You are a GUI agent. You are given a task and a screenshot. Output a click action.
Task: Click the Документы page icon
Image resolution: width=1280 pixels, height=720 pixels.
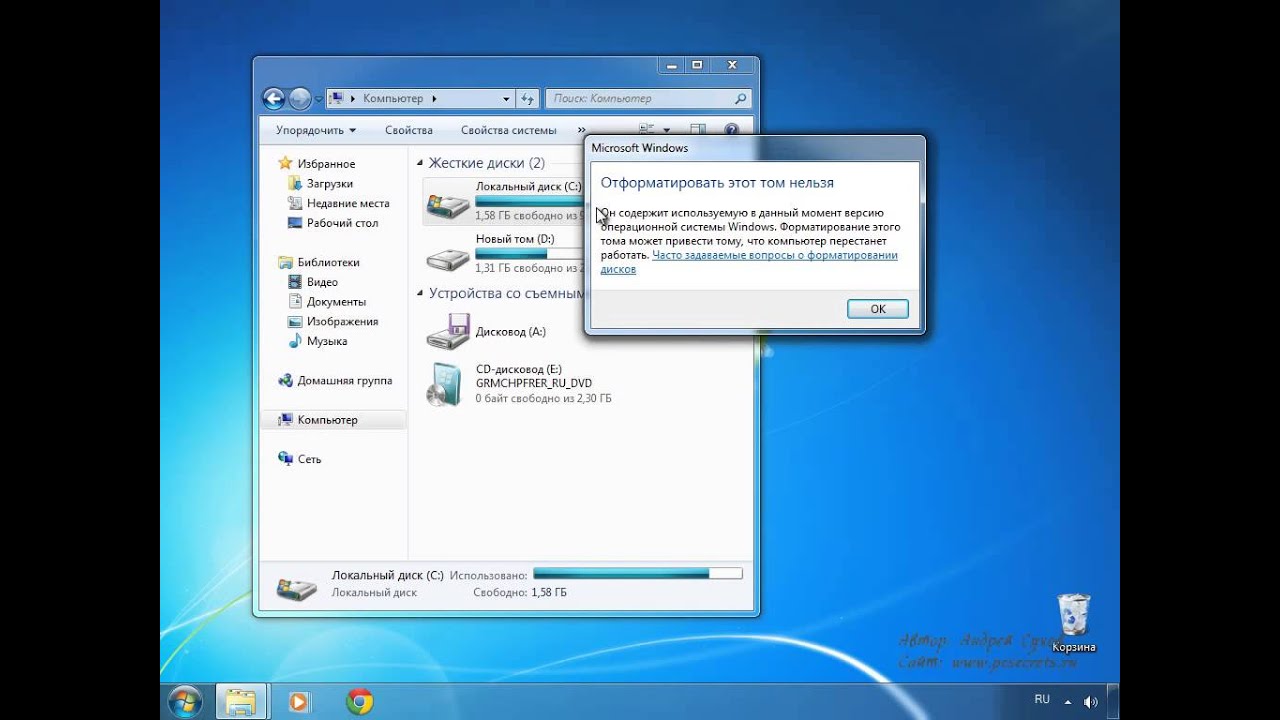[x=295, y=301]
